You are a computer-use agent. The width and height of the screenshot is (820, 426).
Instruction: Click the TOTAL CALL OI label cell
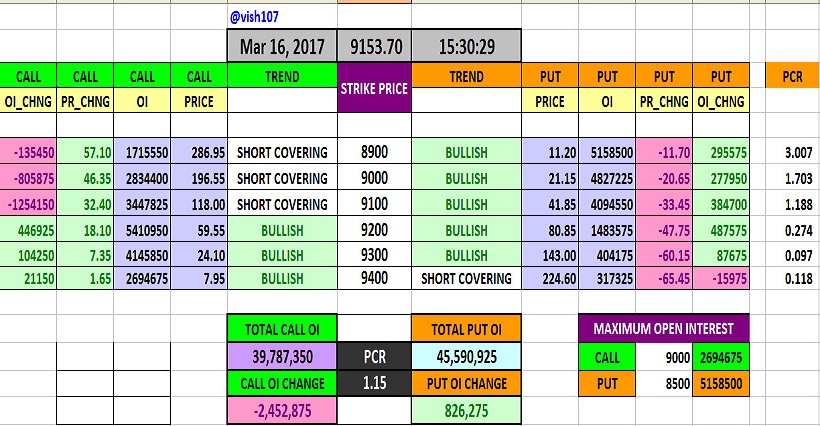(x=282, y=329)
